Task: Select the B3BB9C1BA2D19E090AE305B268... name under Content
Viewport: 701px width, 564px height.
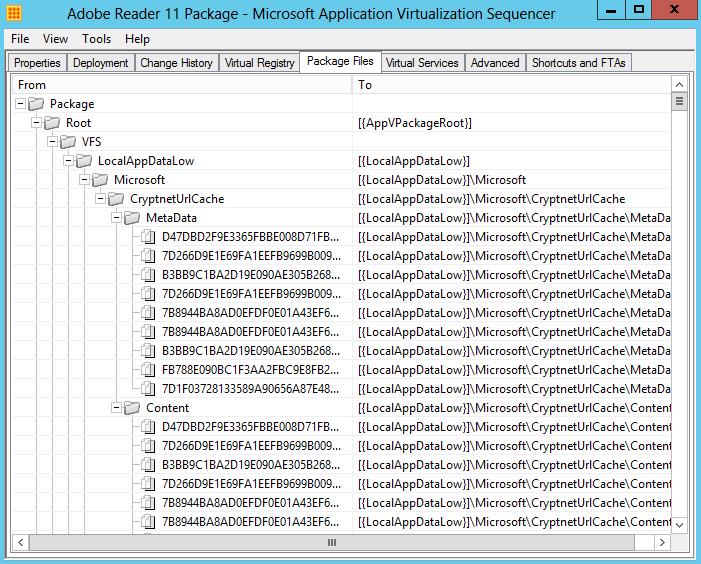Action: [x=251, y=465]
